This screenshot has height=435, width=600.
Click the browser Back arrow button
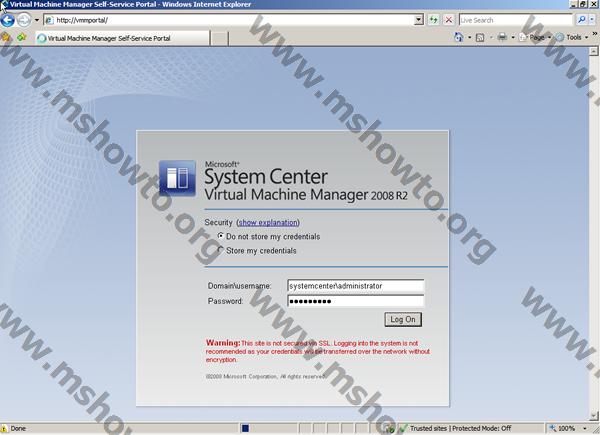(x=7, y=20)
